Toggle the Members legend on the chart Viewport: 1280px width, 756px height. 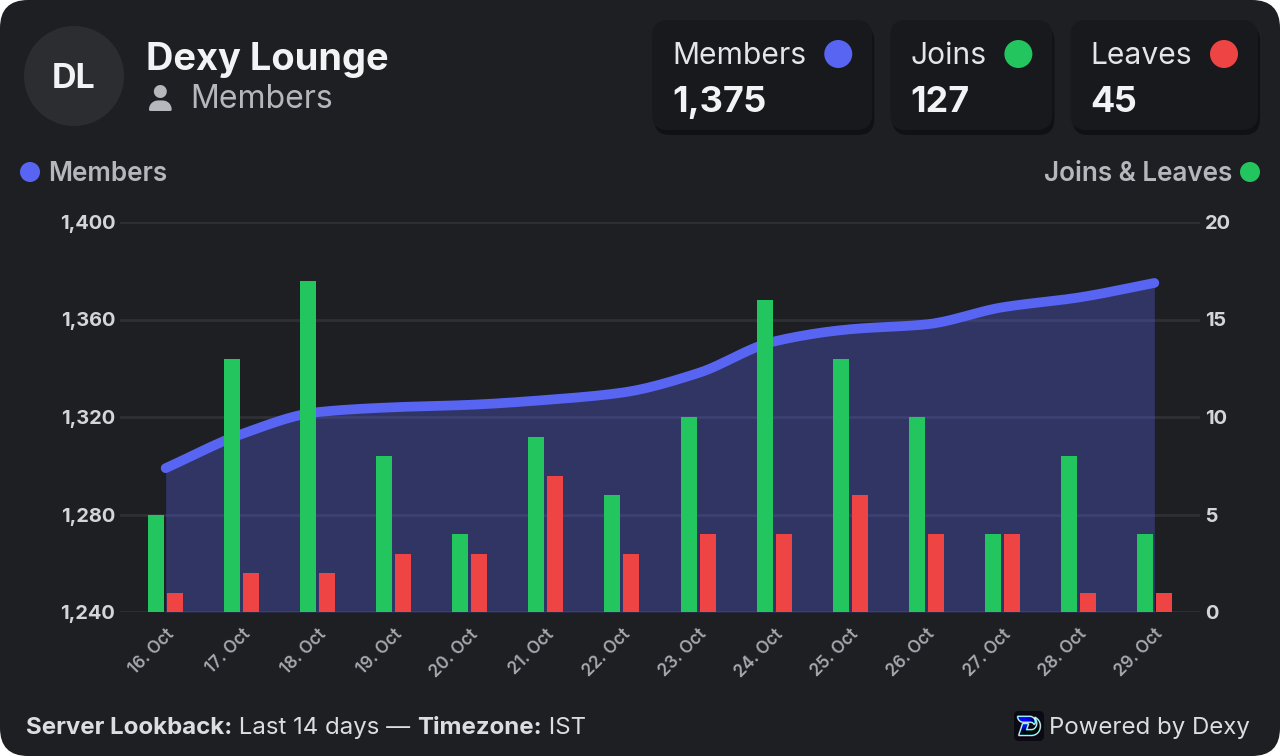[93, 172]
